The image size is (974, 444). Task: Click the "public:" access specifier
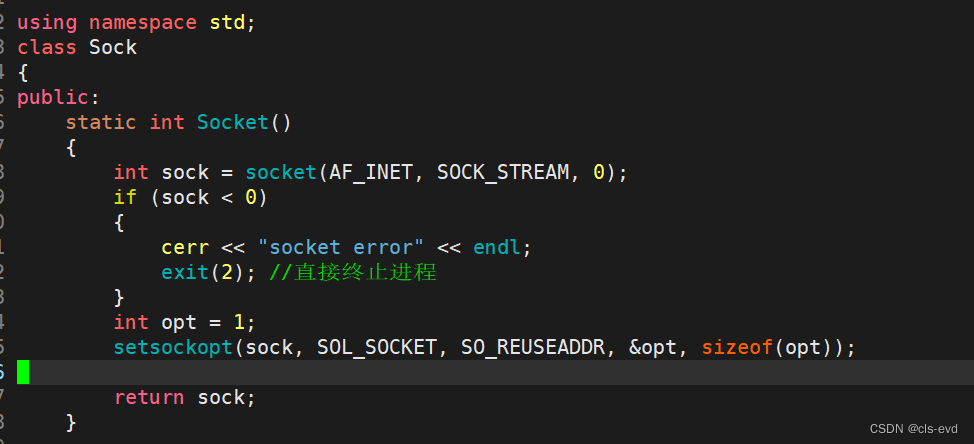click(58, 97)
